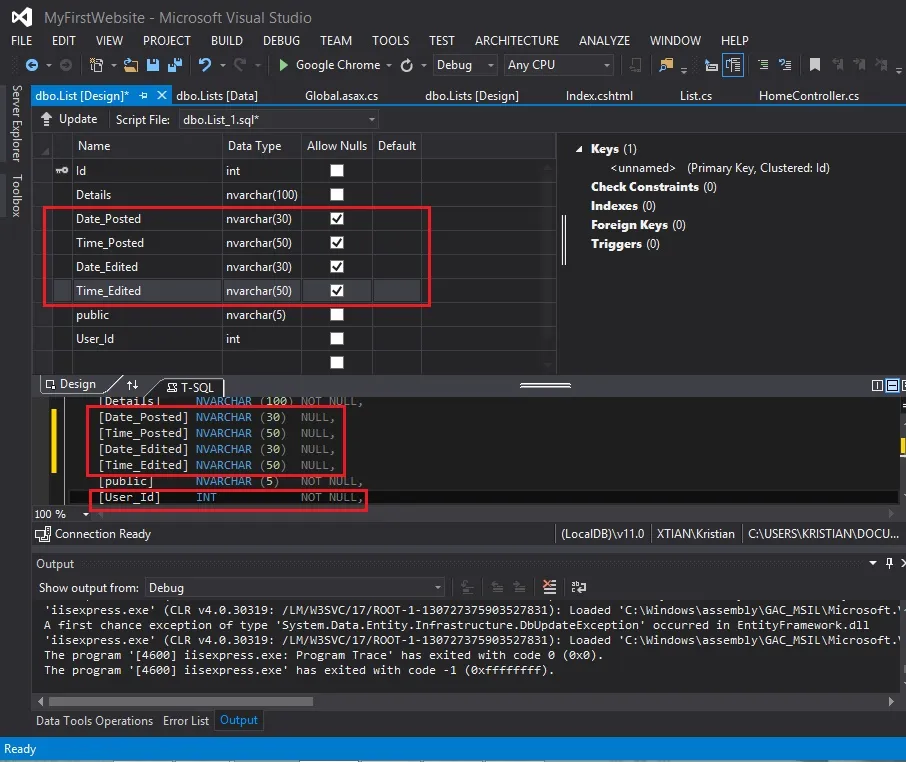Click the Clear All output icon

[x=549, y=587]
